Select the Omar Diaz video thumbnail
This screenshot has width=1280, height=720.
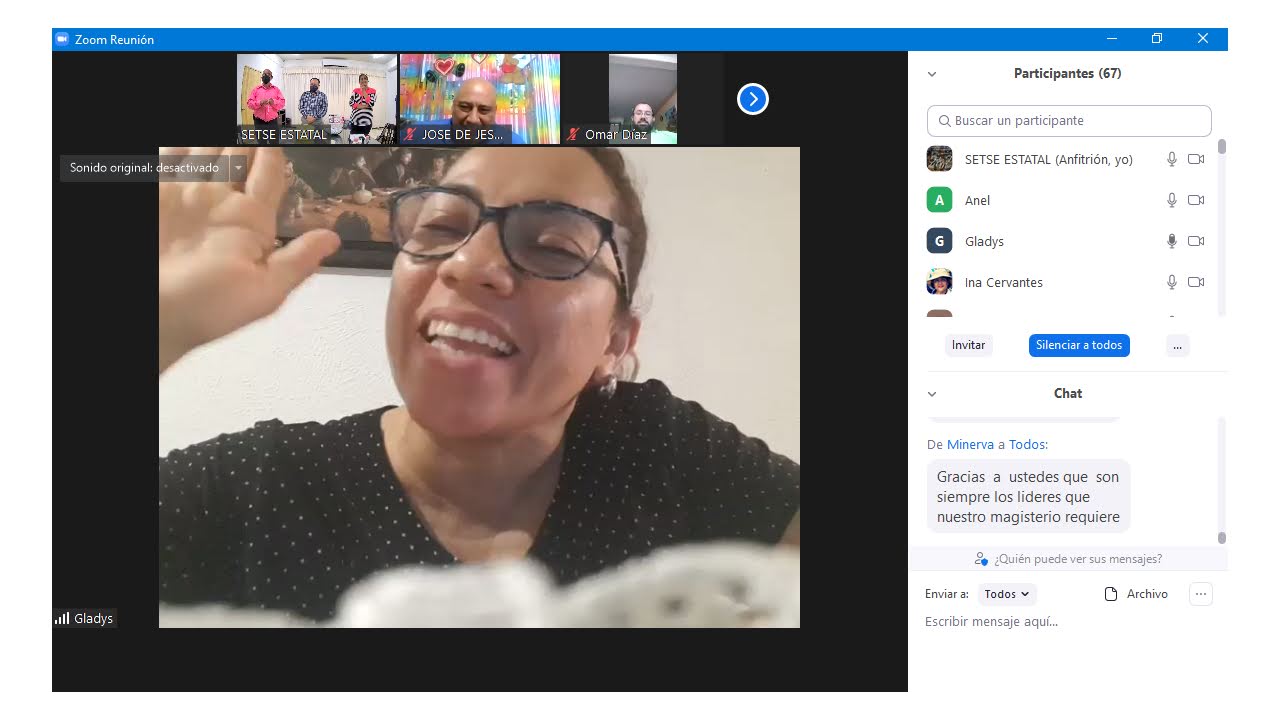click(x=643, y=99)
